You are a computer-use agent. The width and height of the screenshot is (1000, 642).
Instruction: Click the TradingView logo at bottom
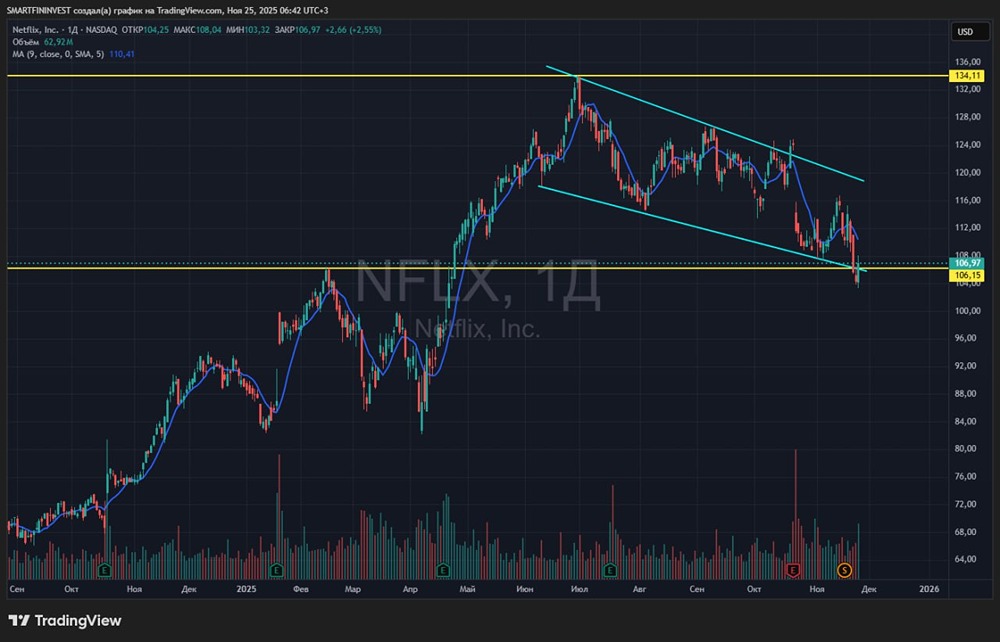pyautogui.click(x=64, y=620)
